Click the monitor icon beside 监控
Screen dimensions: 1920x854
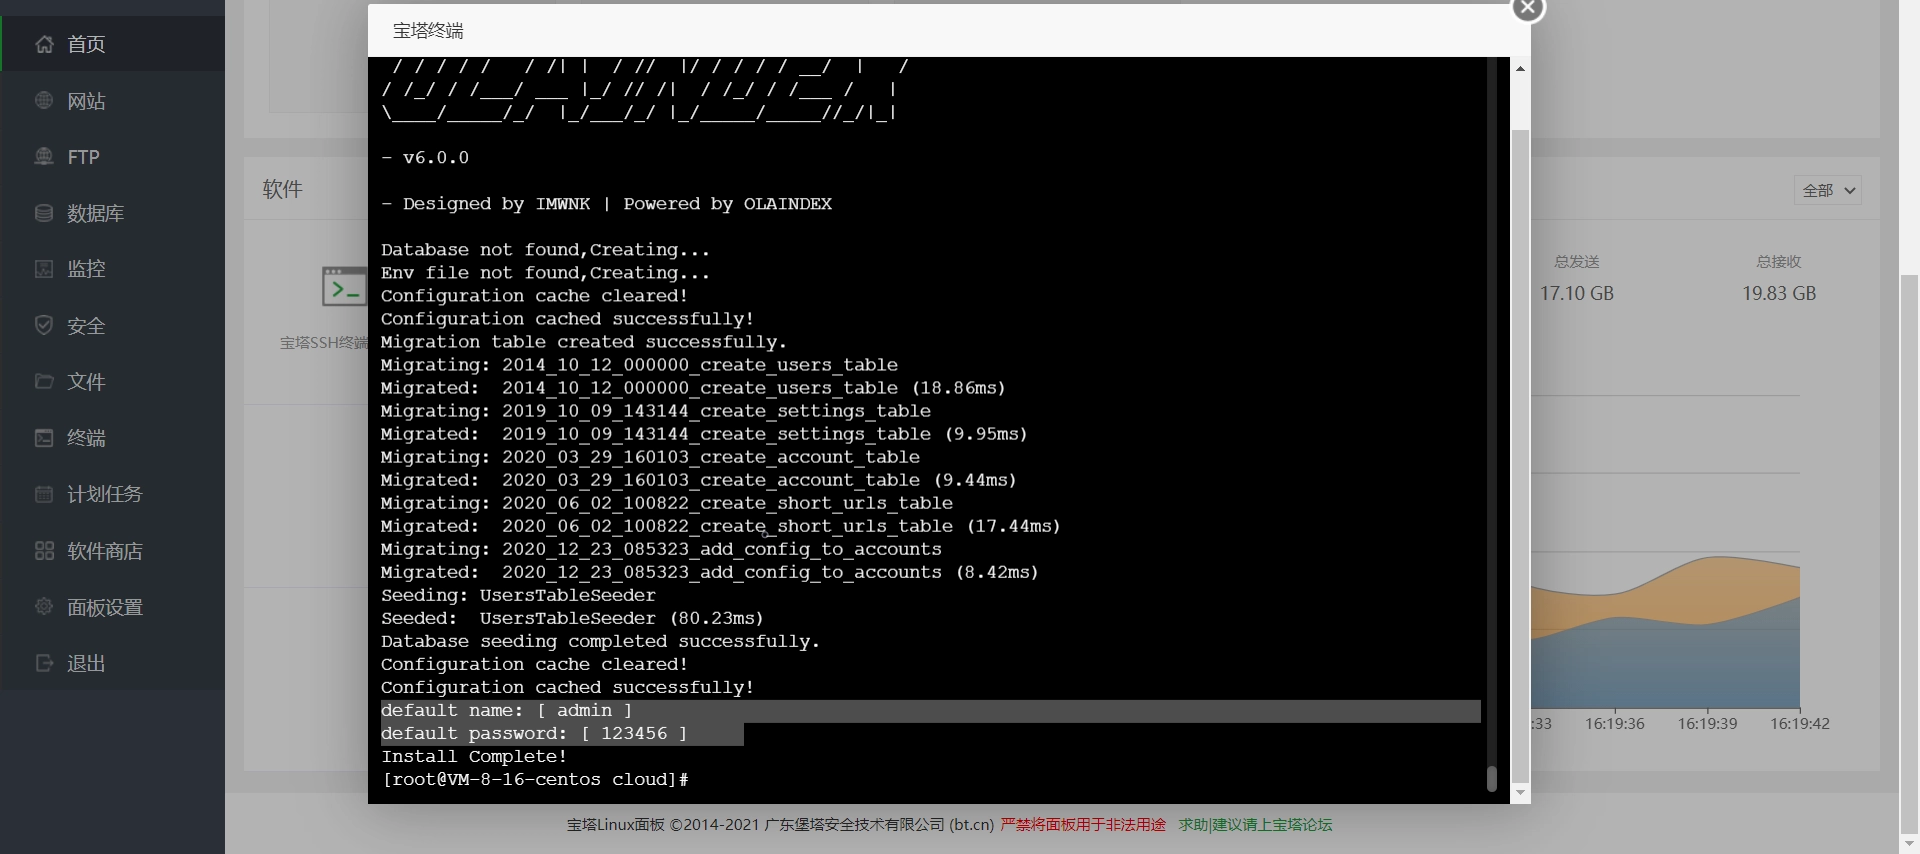[44, 269]
